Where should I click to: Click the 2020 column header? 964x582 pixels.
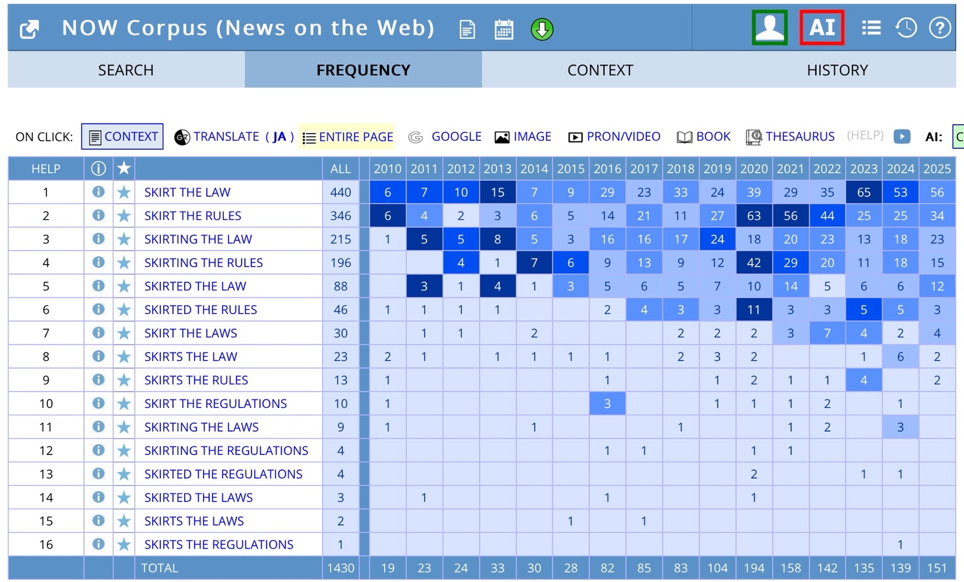[x=754, y=168]
